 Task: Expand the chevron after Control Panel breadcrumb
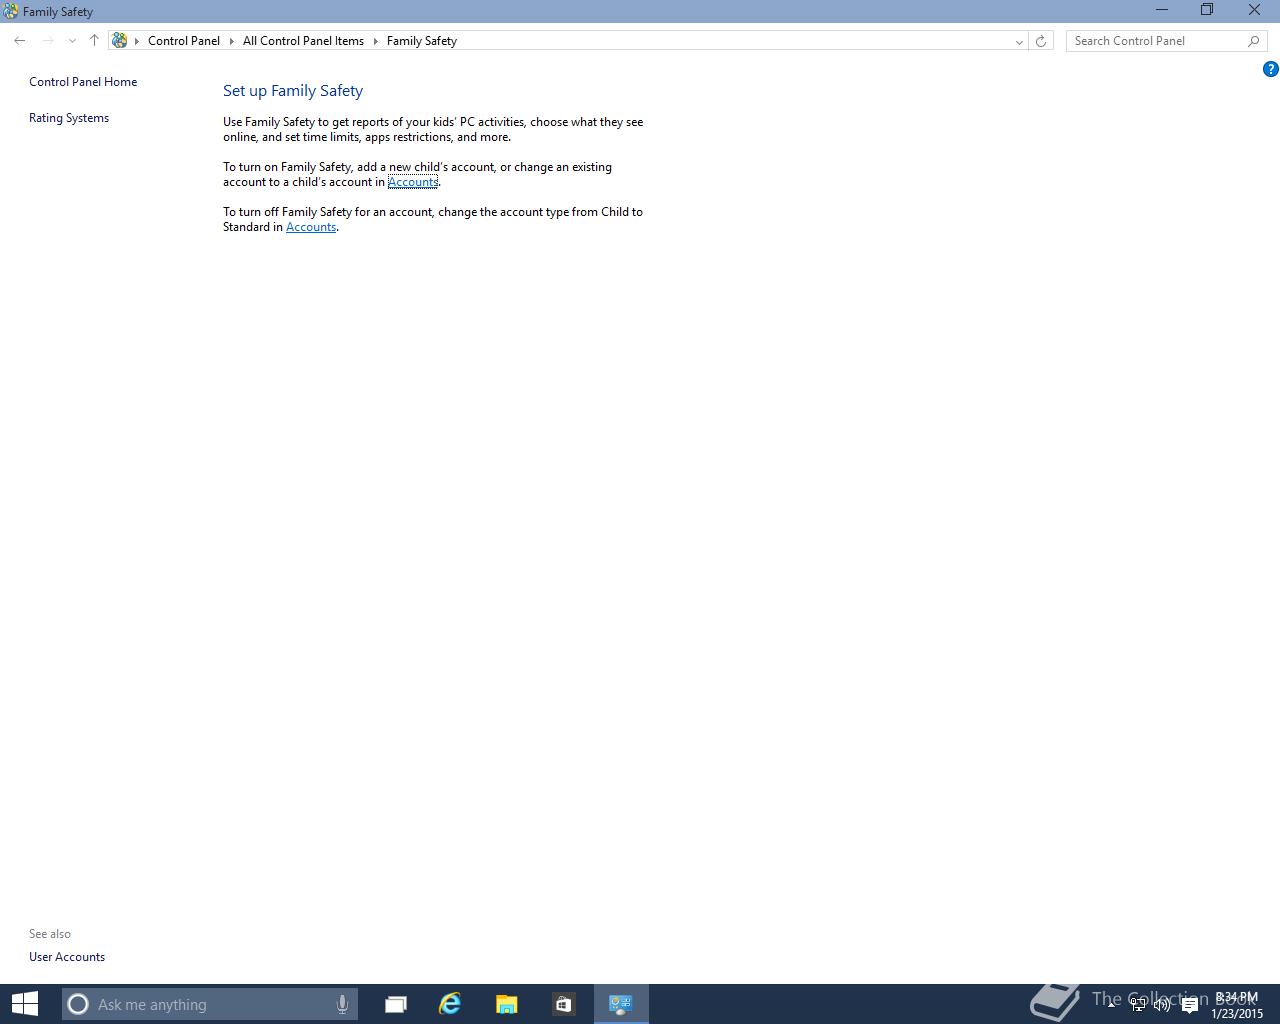pos(231,41)
